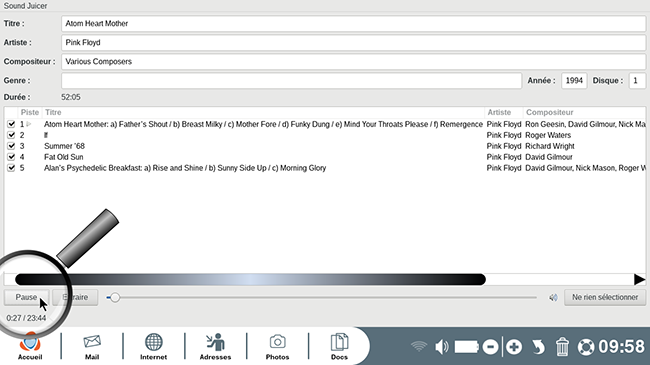This screenshot has width=650, height=365.
Task: Open the Photos camera icon
Action: [x=277, y=346]
